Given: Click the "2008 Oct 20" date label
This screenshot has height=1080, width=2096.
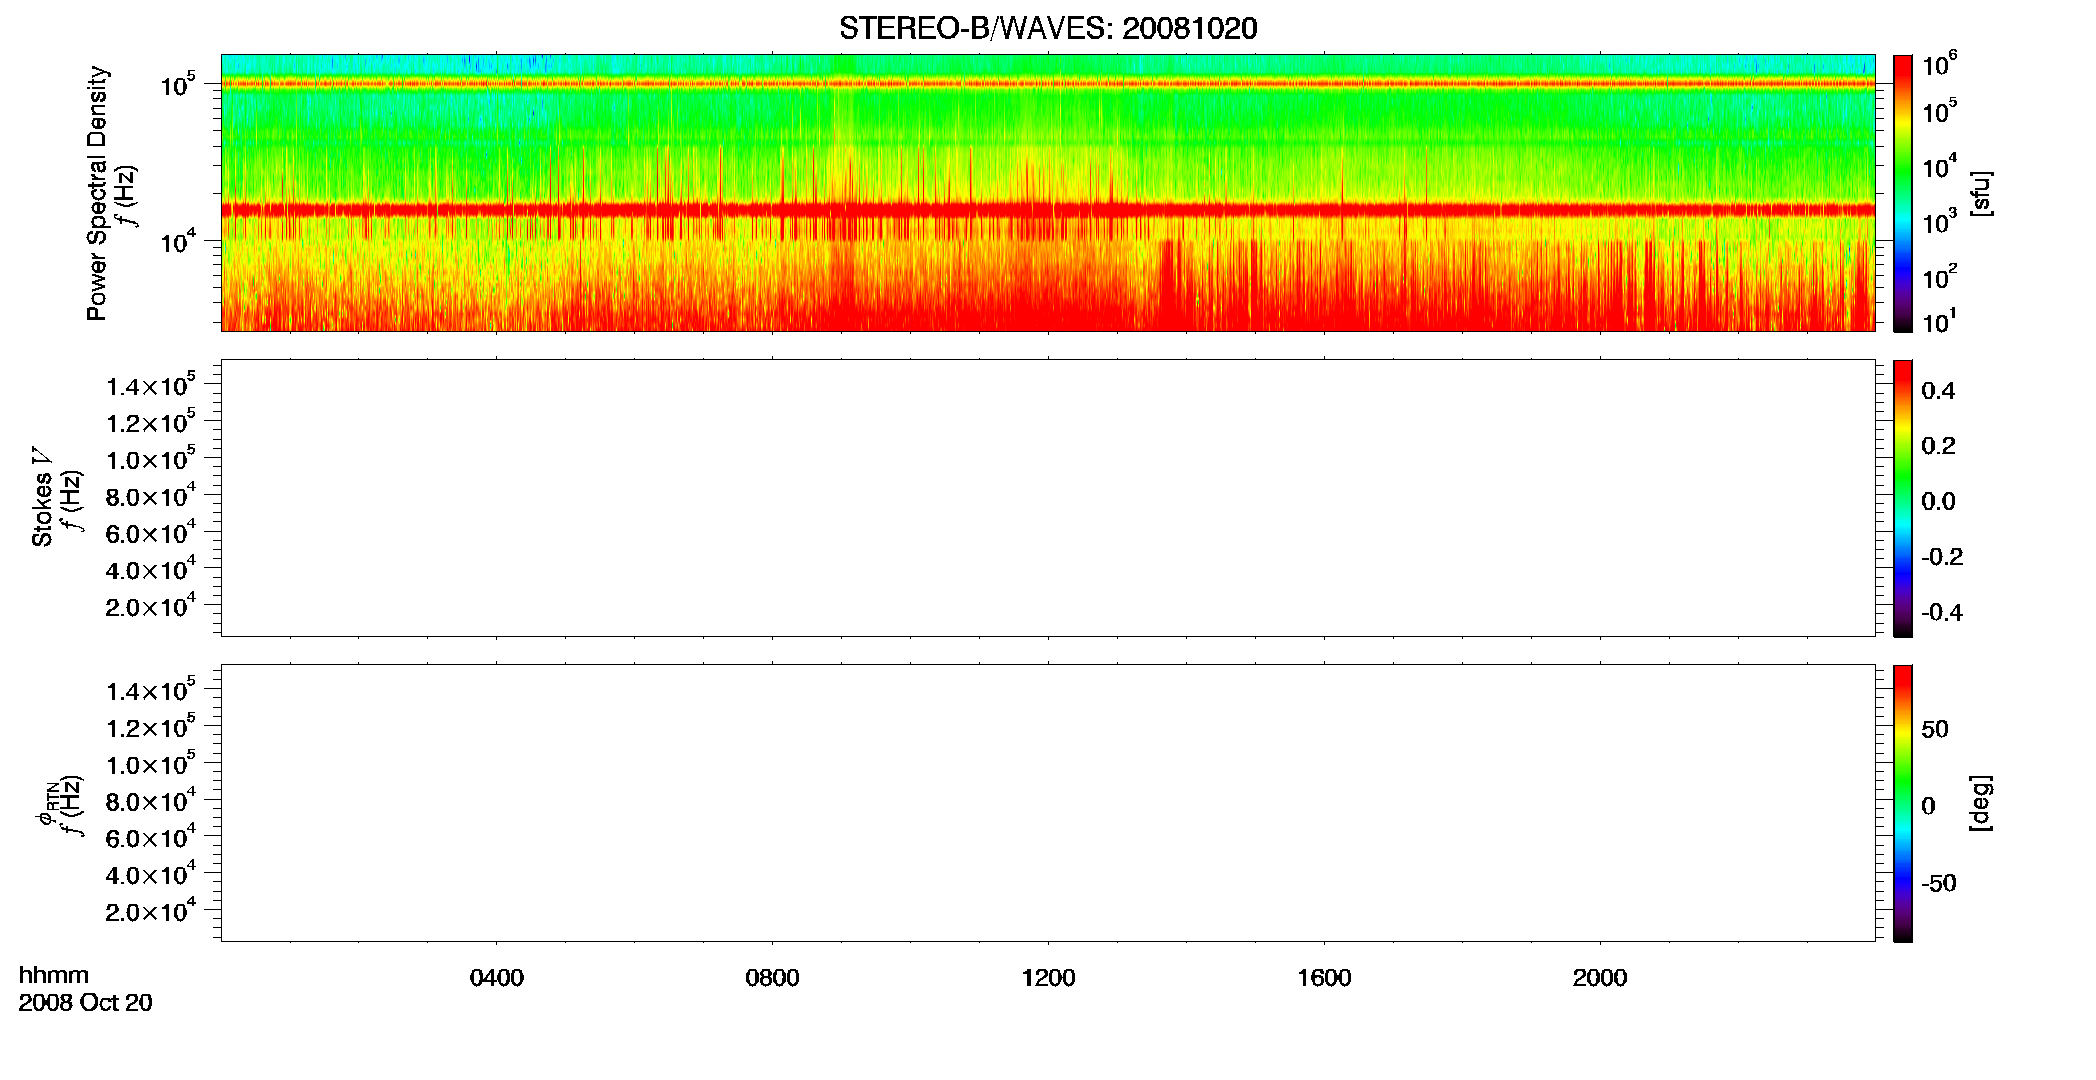Looking at the screenshot, I should [85, 1003].
